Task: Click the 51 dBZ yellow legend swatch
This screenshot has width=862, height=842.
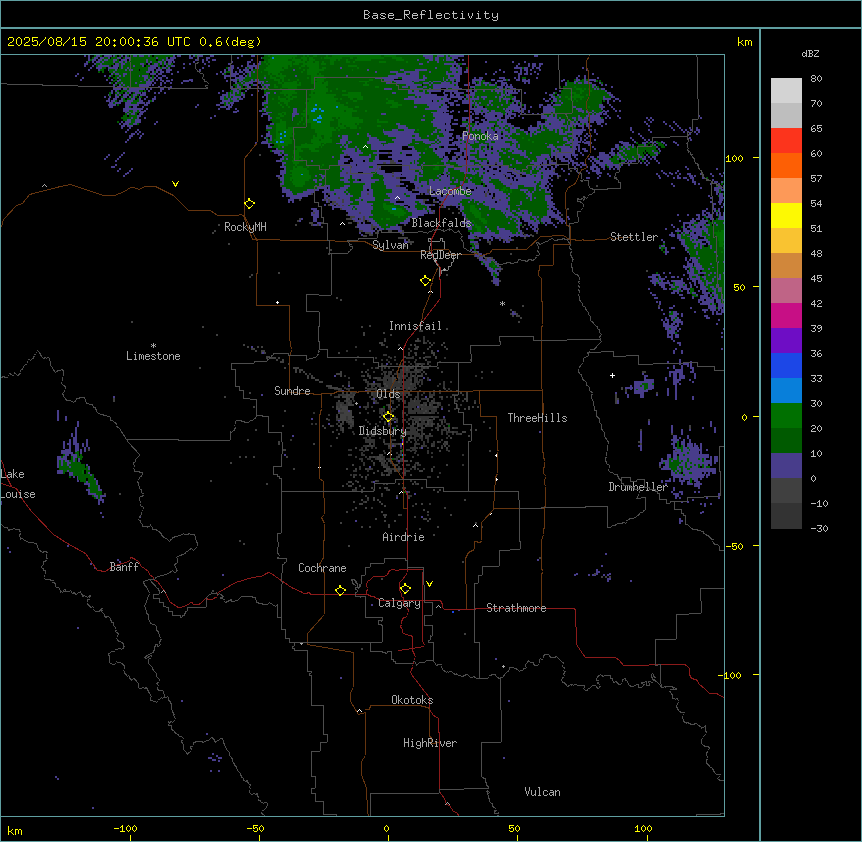Action: tap(786, 215)
